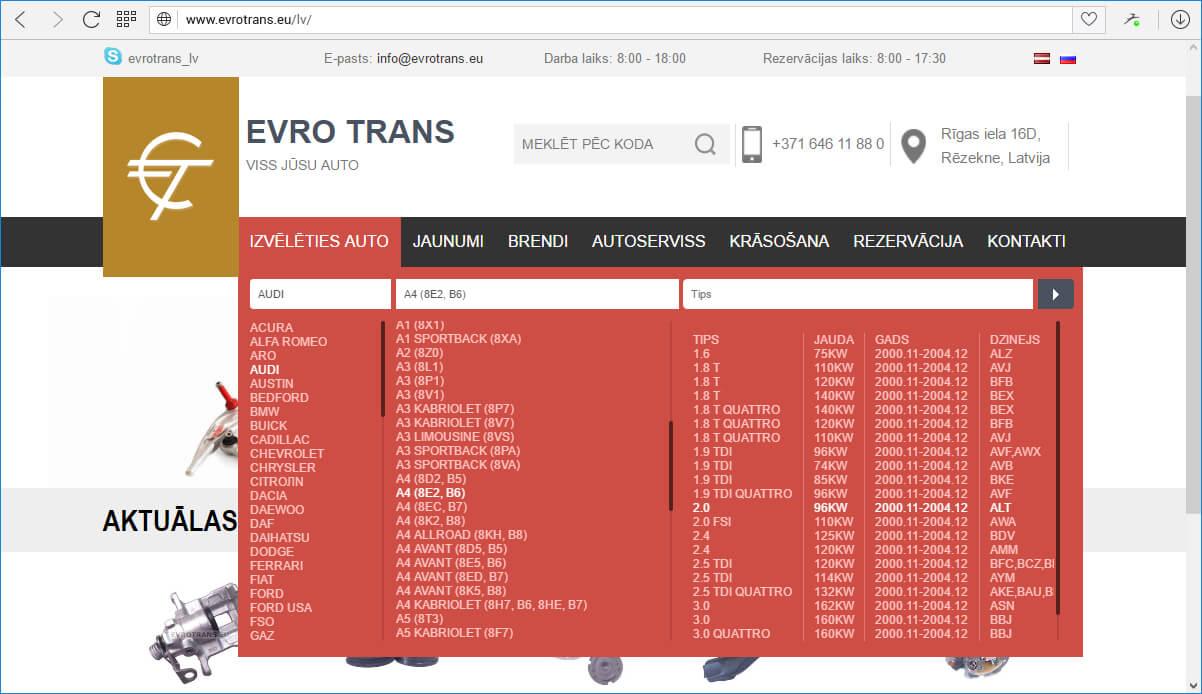Click the model list scrollbar
The image size is (1202, 694).
[672, 466]
